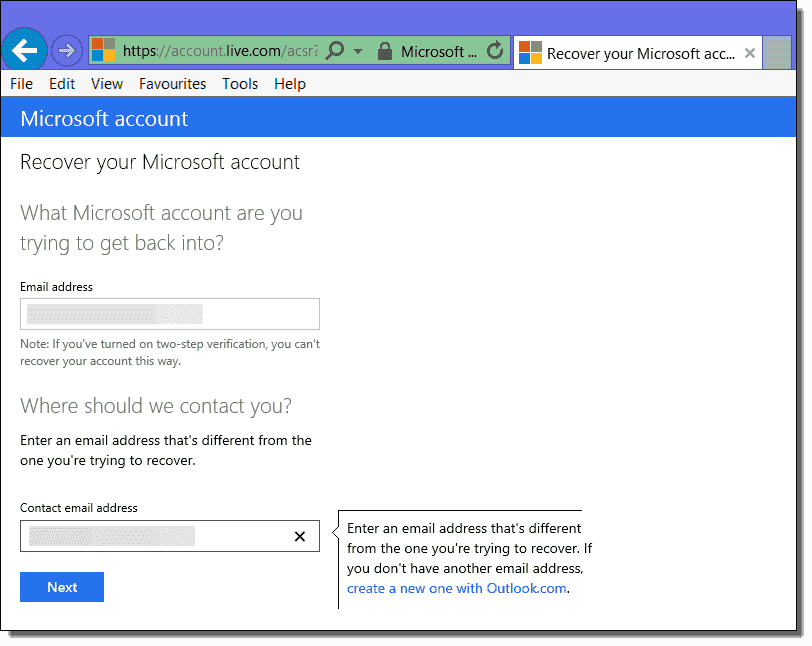Open the Tools menu
This screenshot has height=646, width=812.
[240, 84]
